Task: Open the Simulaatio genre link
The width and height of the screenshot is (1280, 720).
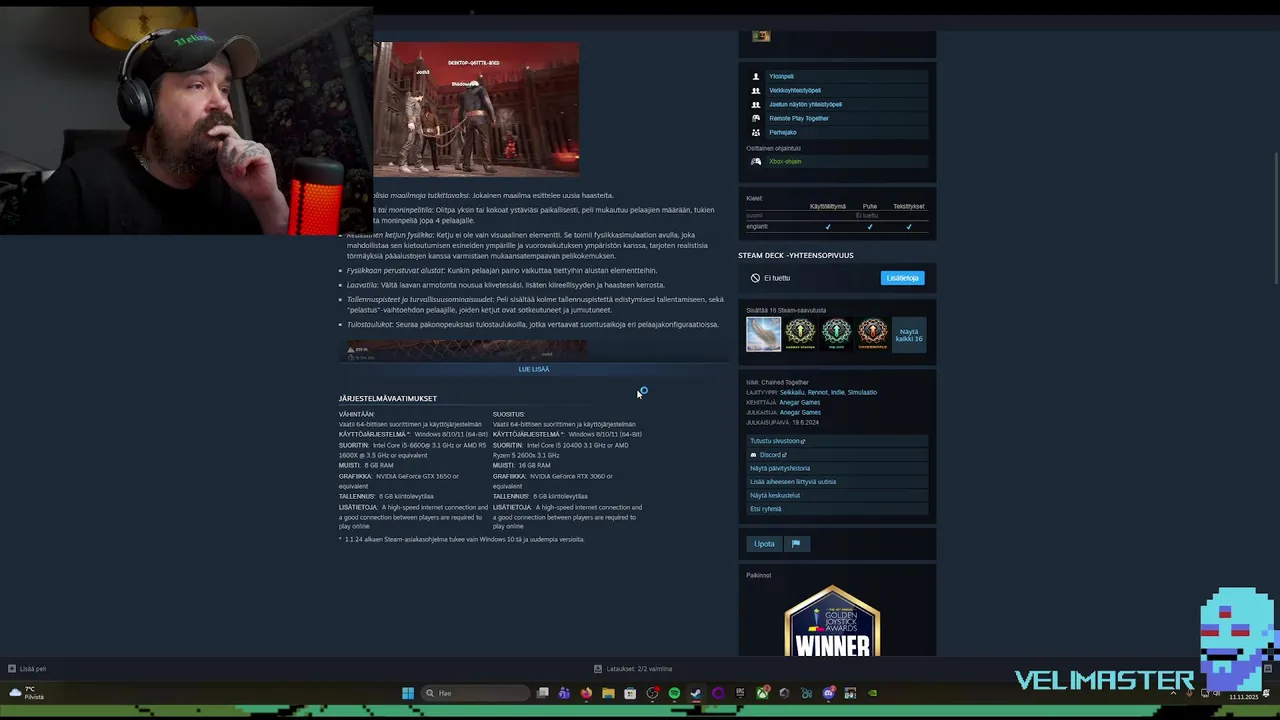Action: pyautogui.click(x=862, y=392)
